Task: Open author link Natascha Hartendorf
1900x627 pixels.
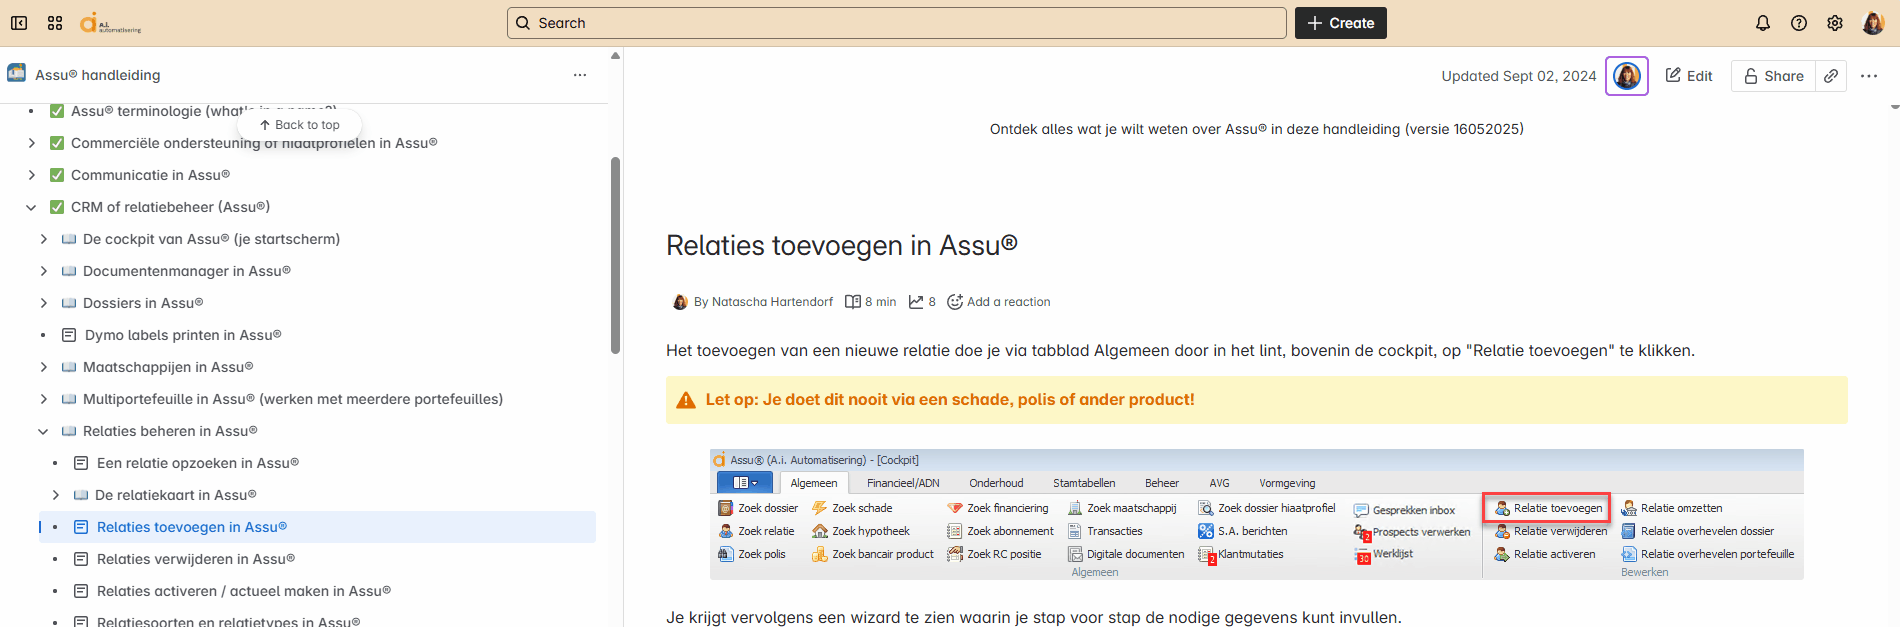Action: point(772,302)
